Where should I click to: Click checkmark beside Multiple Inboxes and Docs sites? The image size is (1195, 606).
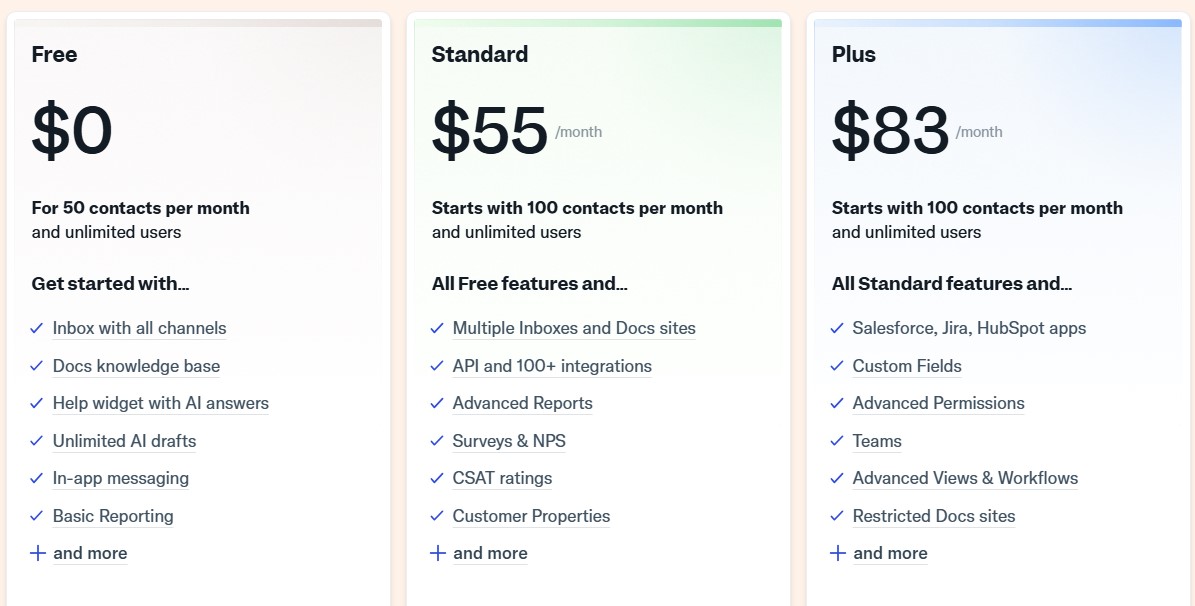(x=437, y=329)
